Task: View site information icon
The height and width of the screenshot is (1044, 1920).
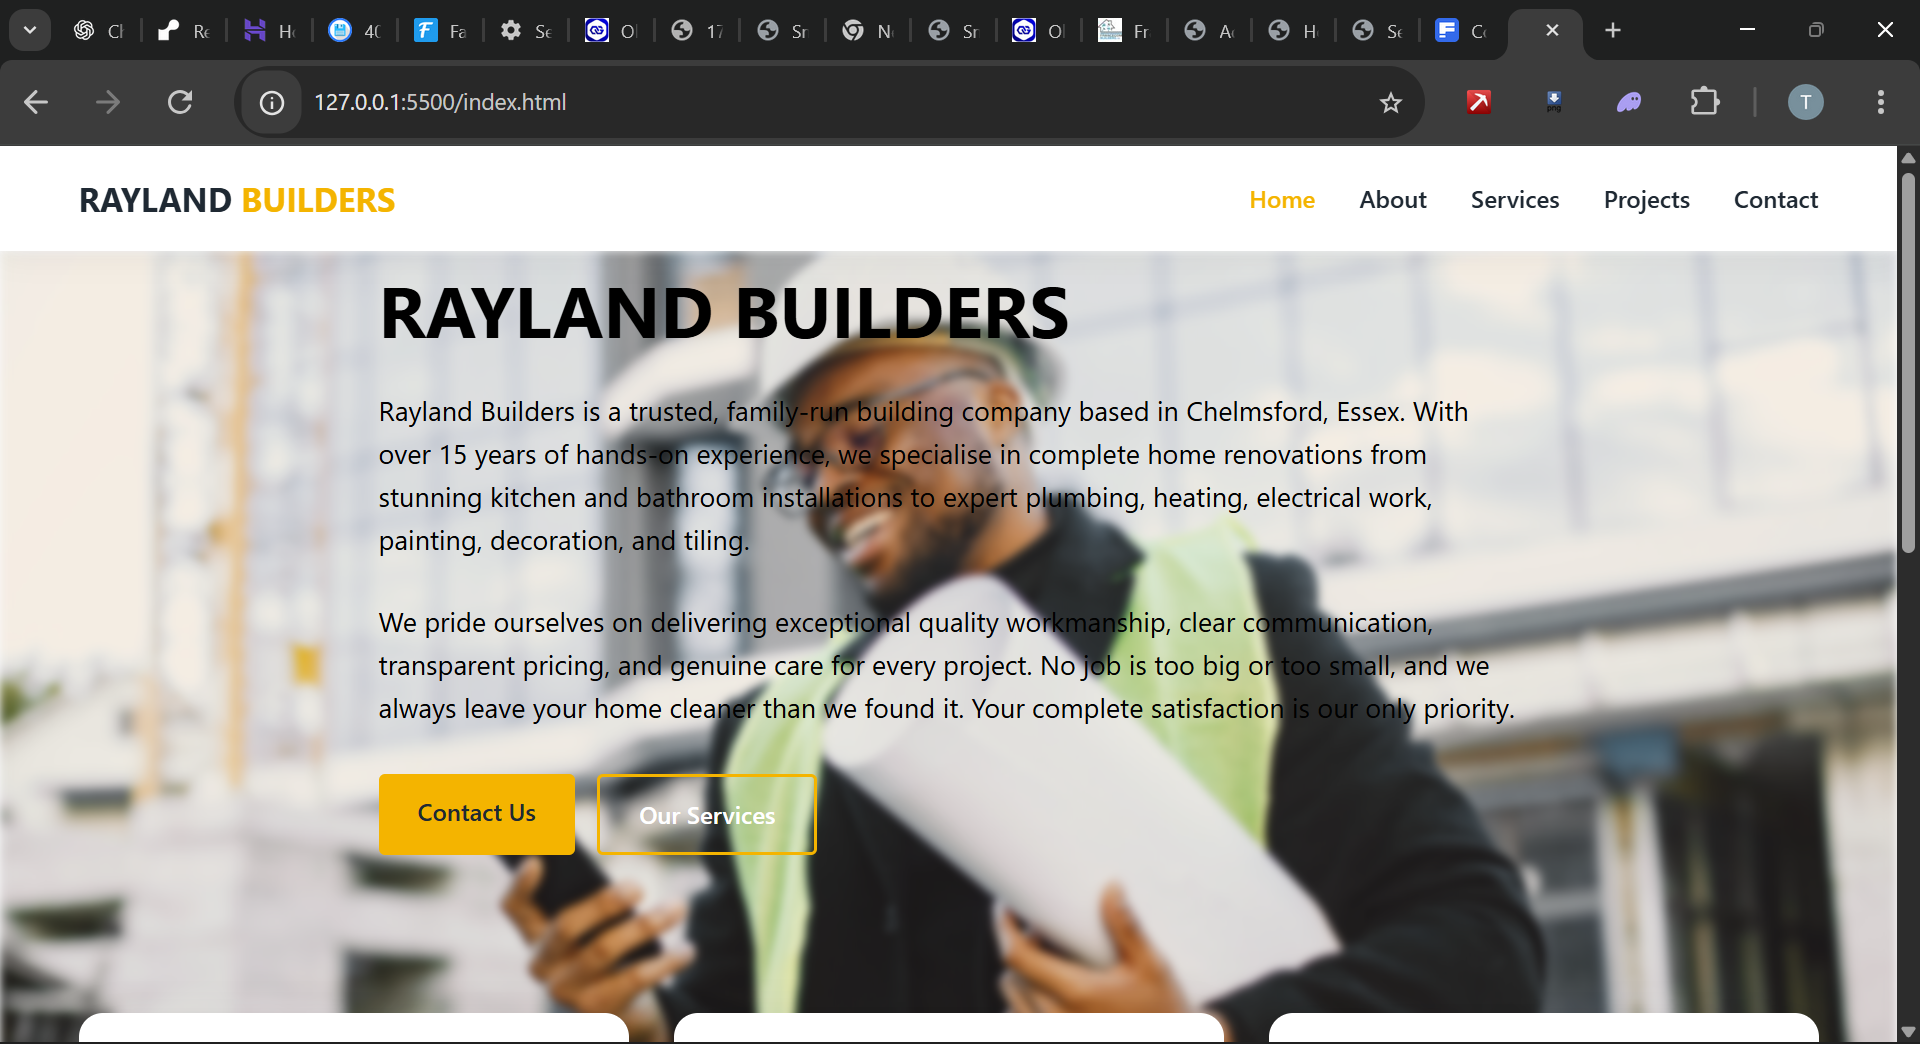Action: point(272,102)
